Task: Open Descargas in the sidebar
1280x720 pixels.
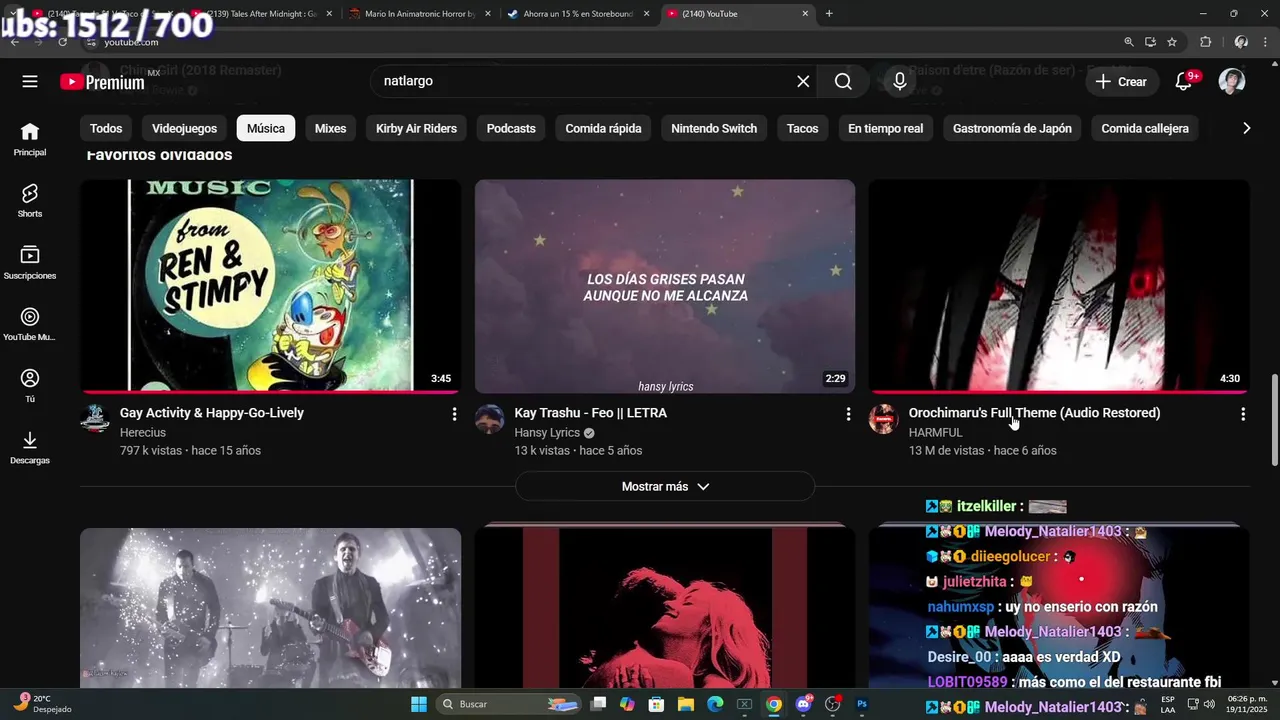Action: 30,448
